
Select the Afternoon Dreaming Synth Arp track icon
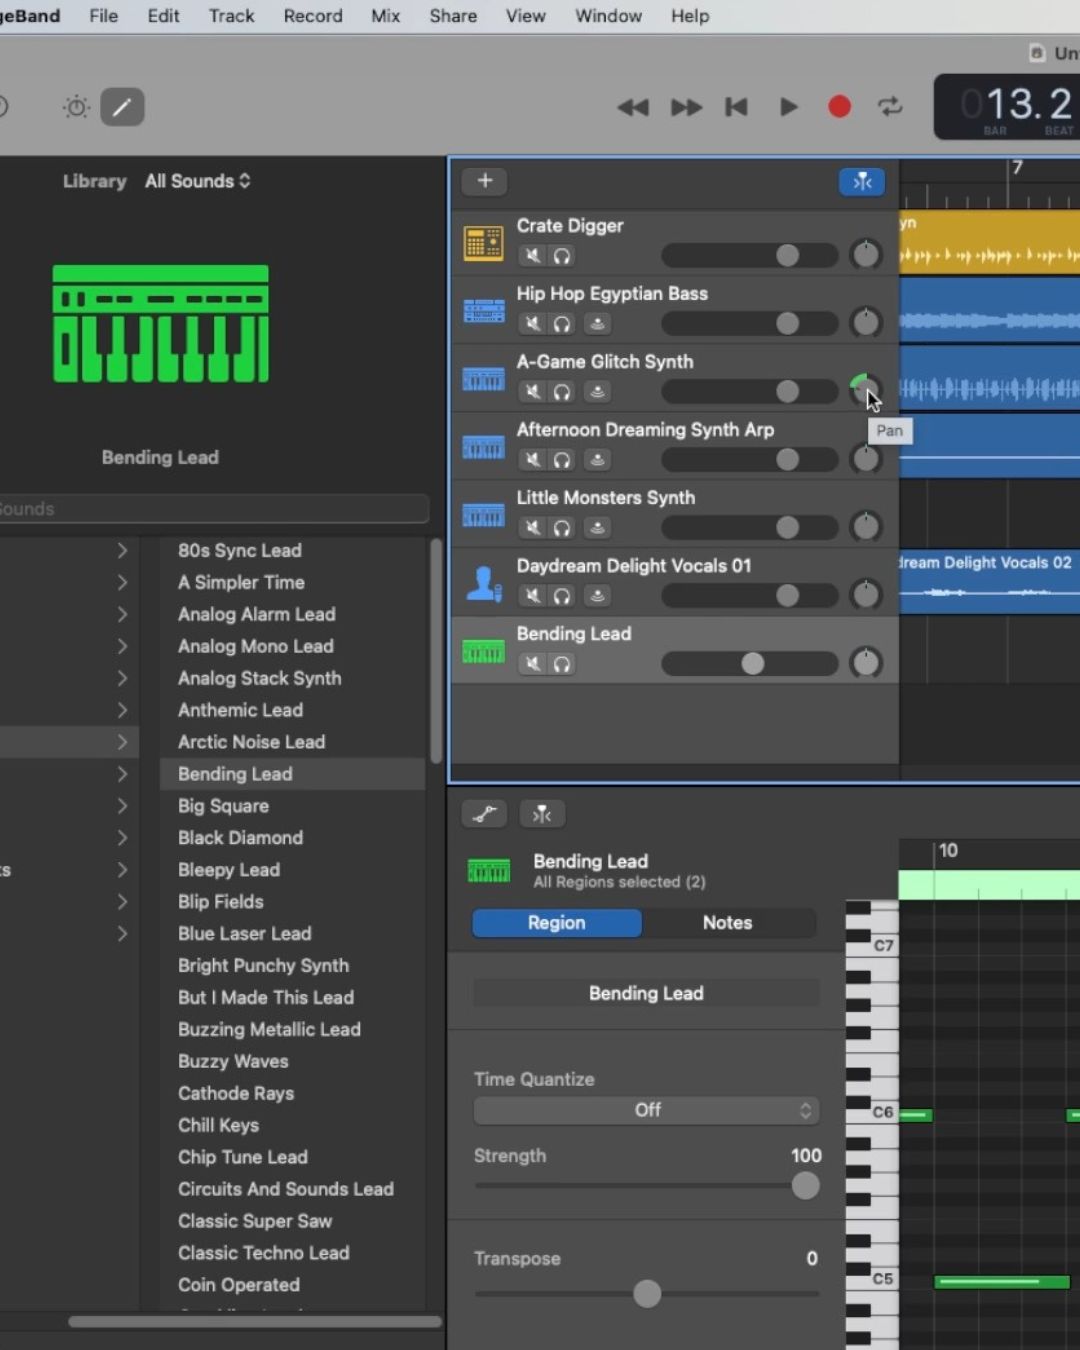pyautogui.click(x=484, y=447)
